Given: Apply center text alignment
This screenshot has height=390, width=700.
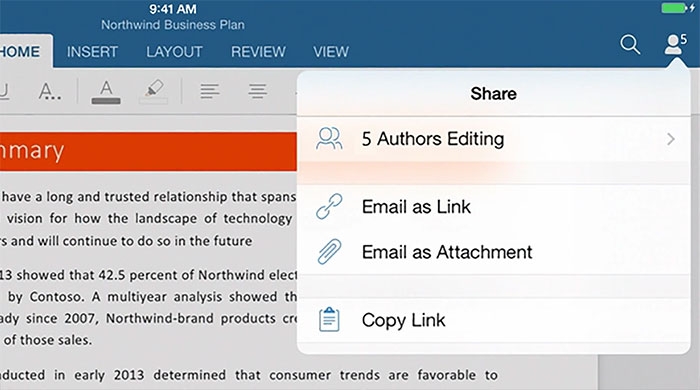Looking at the screenshot, I should (258, 91).
